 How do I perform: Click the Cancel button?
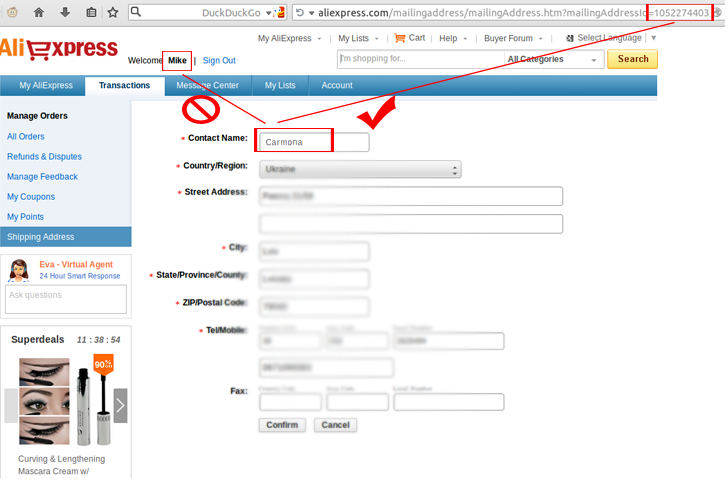335,425
